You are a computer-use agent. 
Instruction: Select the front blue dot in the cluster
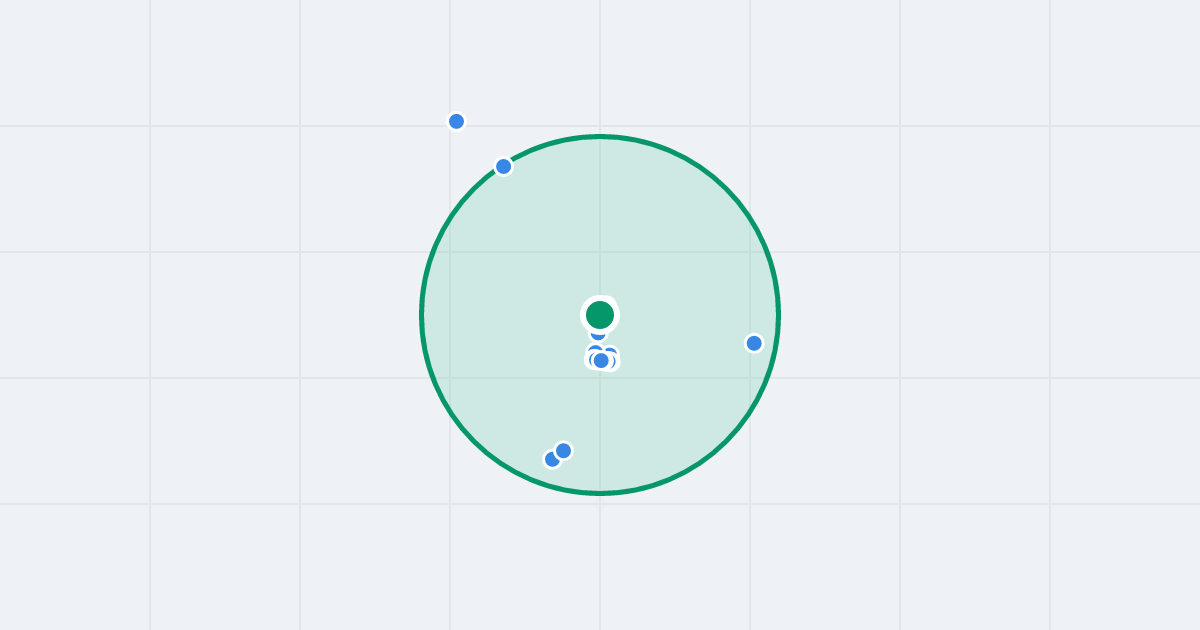pyautogui.click(x=601, y=360)
